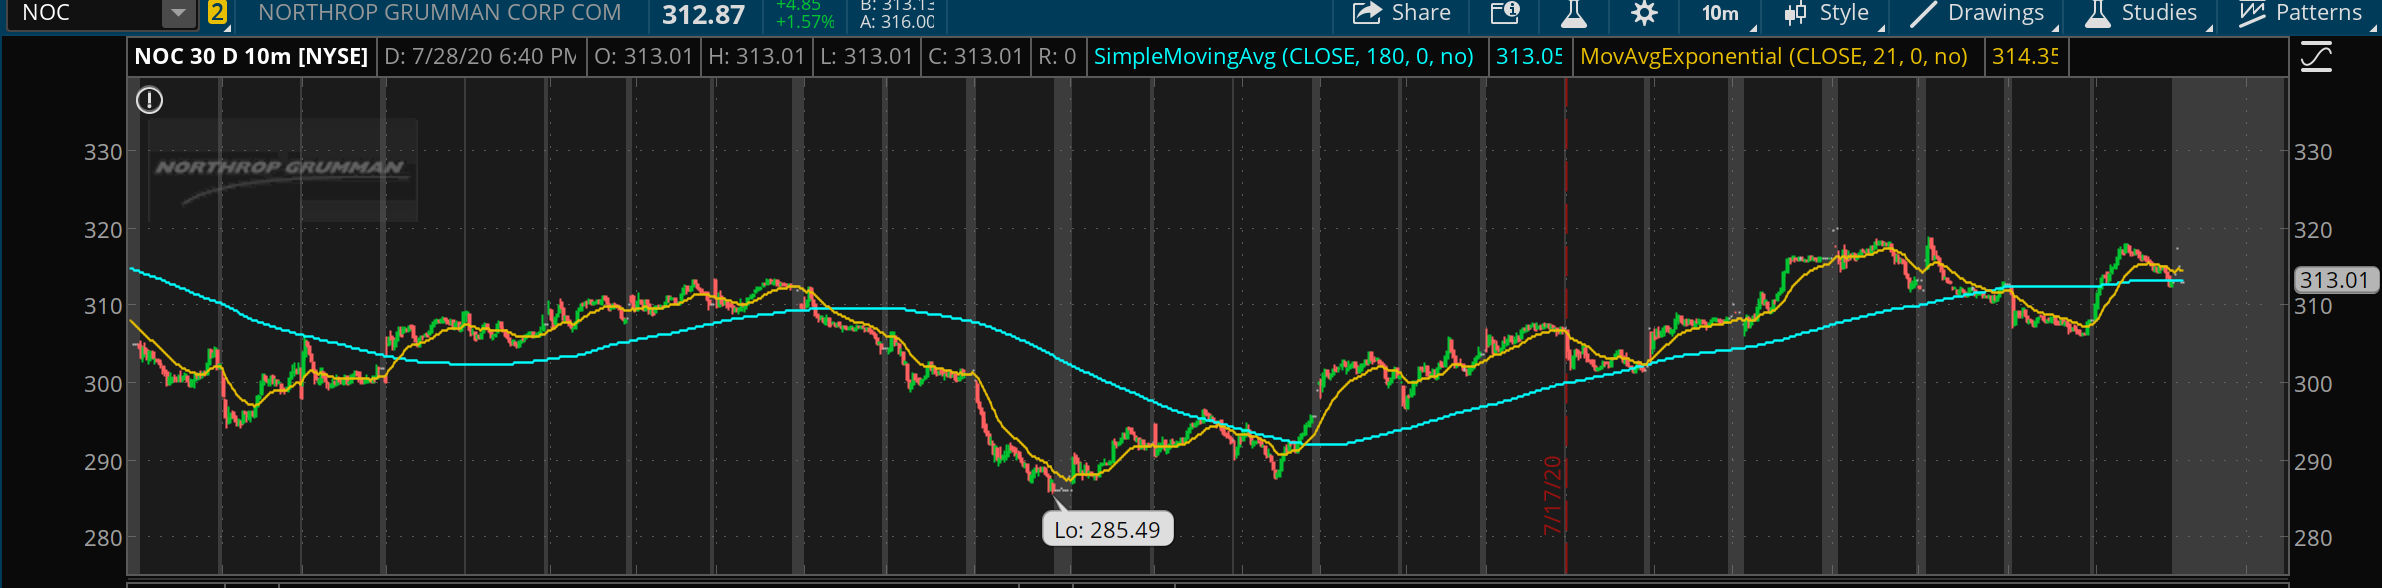The width and height of the screenshot is (2382, 588).
Task: Open the 10m timeframe selector
Action: 1720,13
